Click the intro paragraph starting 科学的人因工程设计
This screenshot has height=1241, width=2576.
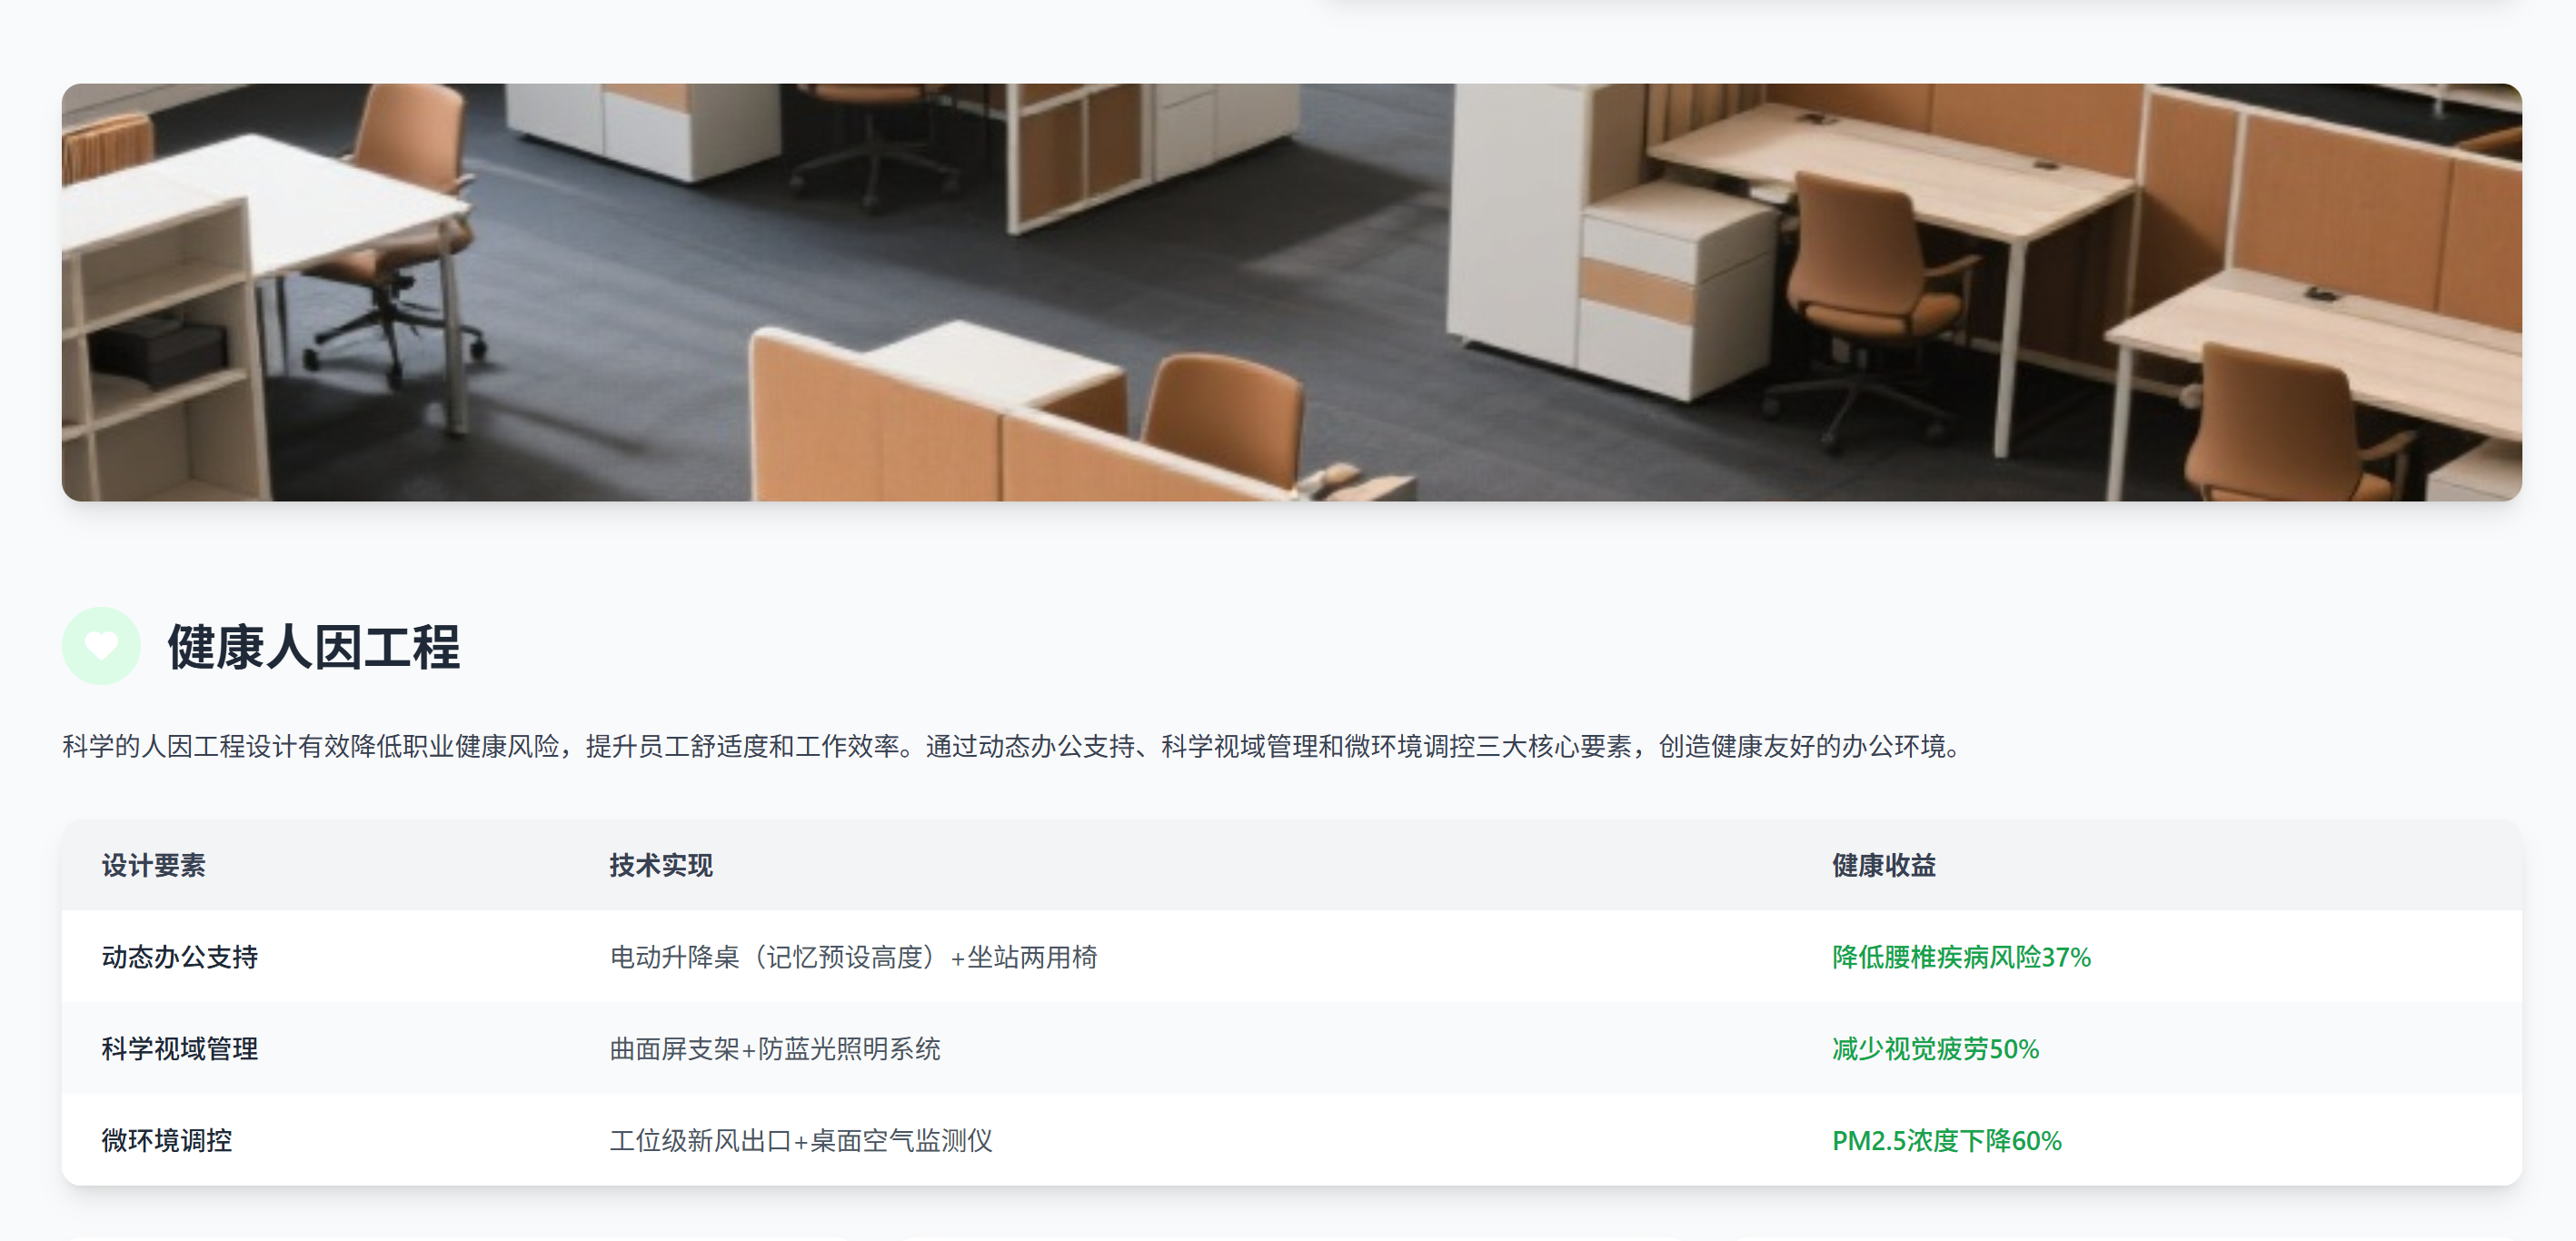[x=1012, y=747]
